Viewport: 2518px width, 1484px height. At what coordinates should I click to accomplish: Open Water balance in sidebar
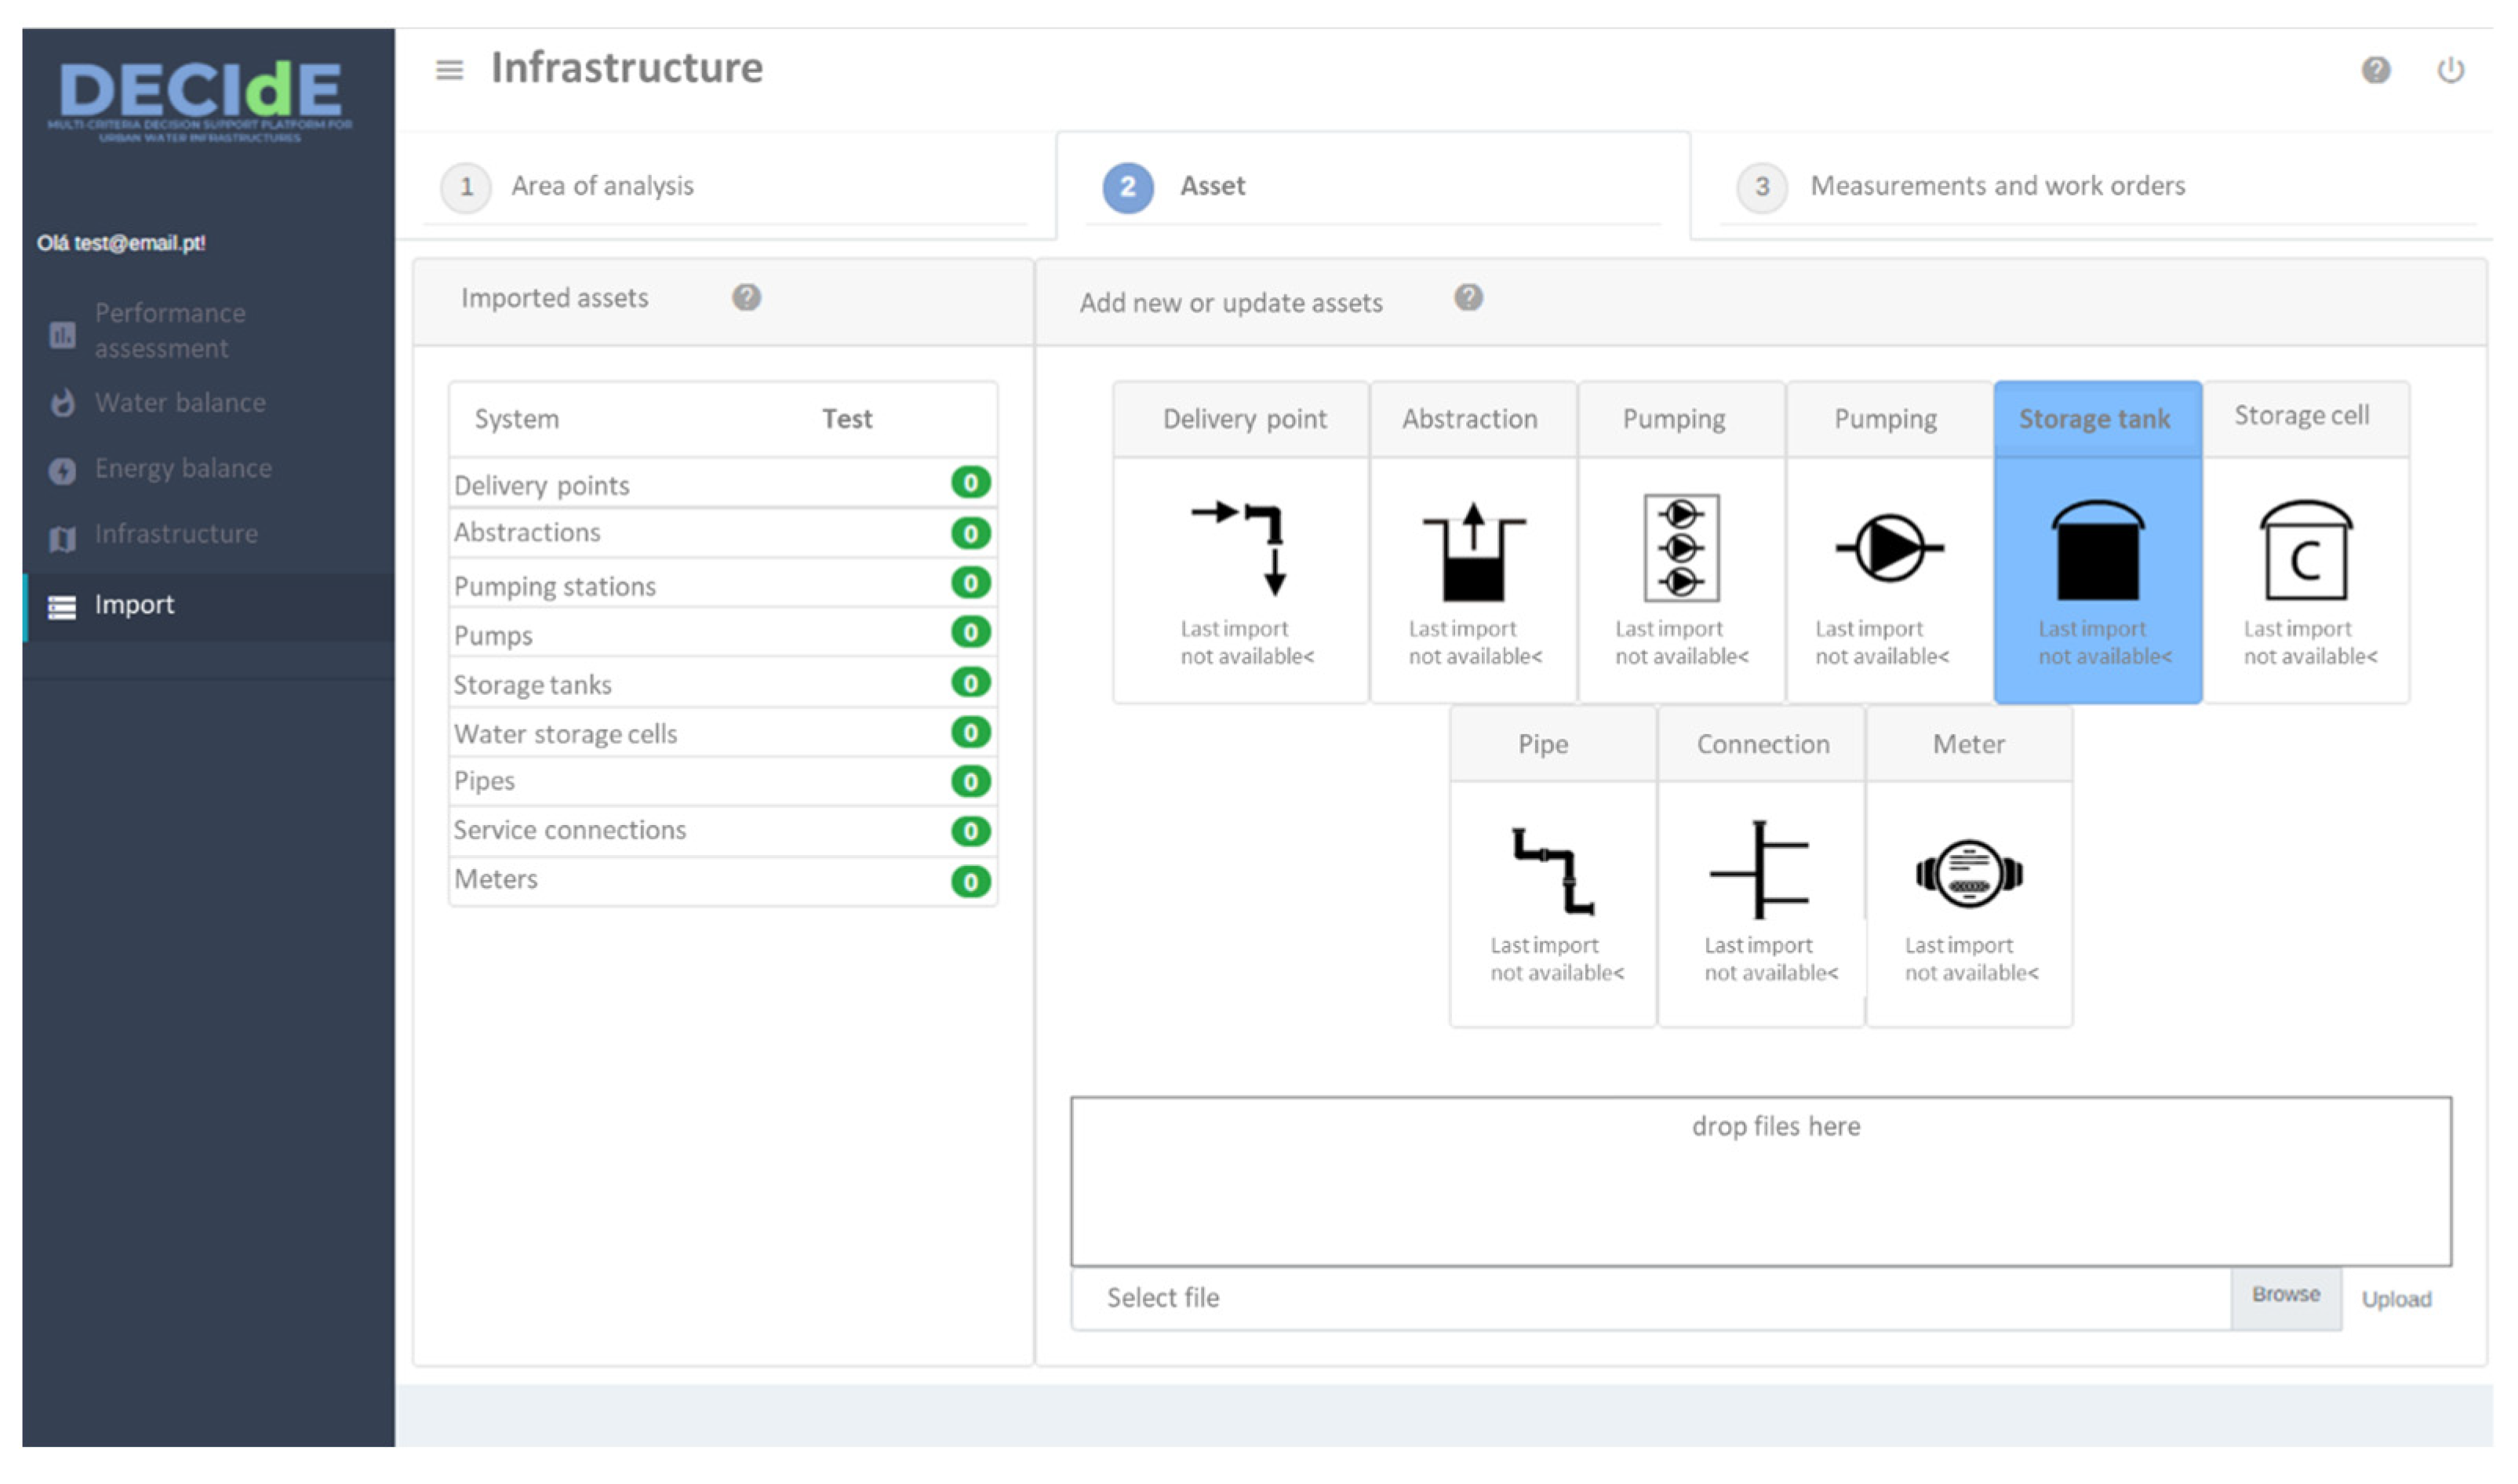click(x=180, y=404)
